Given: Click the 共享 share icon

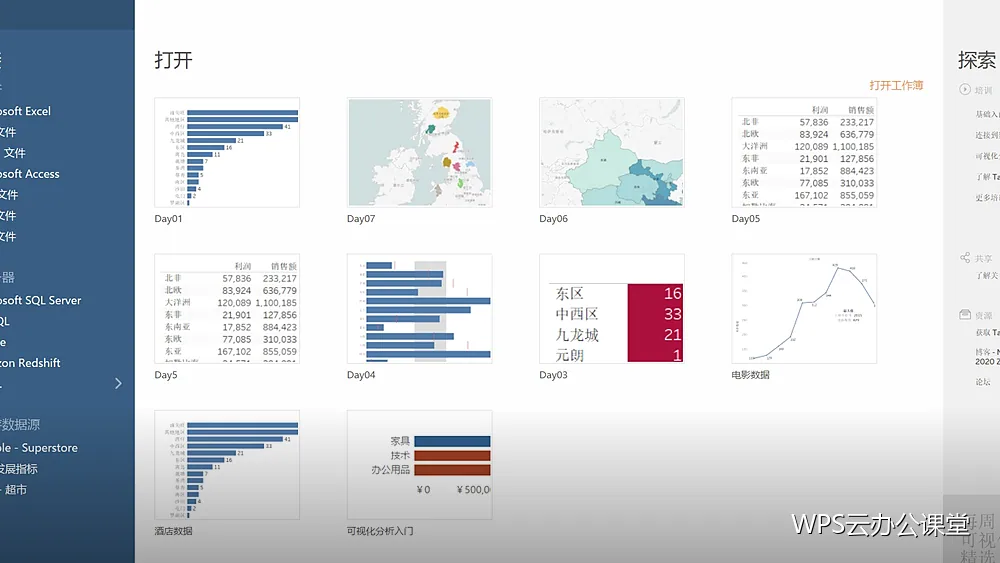Looking at the screenshot, I should click(965, 258).
